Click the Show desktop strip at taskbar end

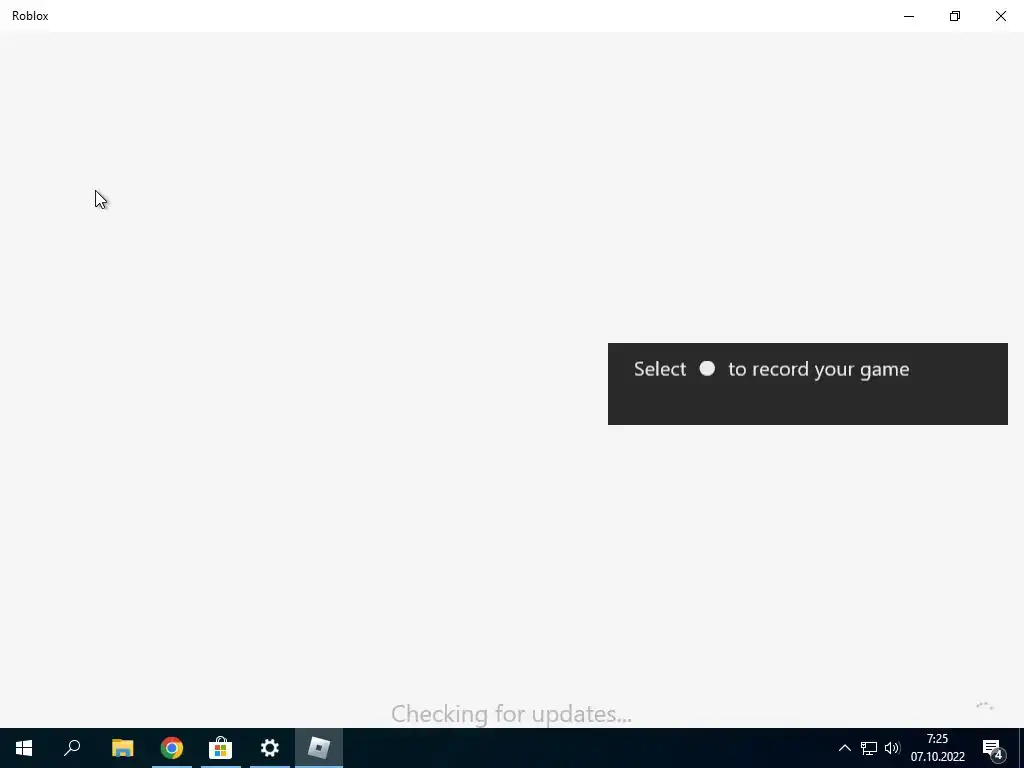[1021, 748]
